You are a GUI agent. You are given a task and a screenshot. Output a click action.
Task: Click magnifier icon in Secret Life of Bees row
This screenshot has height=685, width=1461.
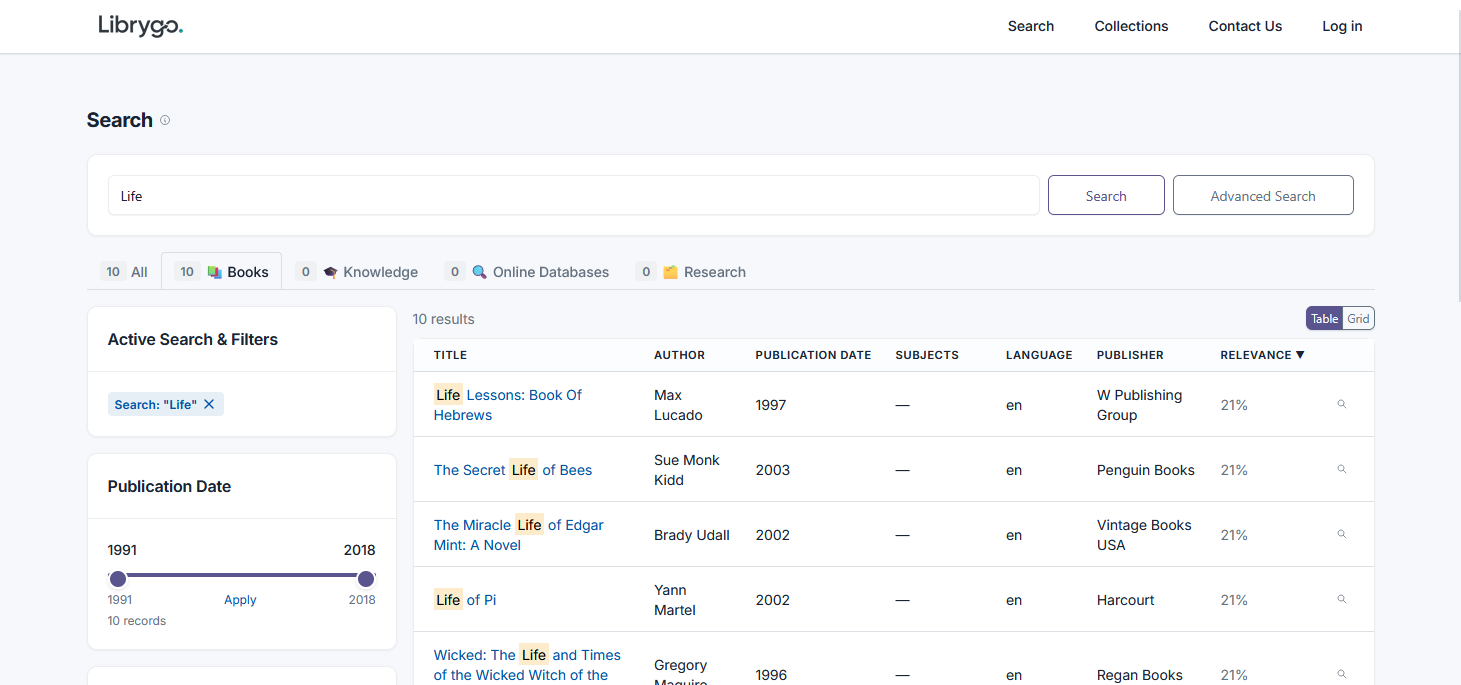pos(1342,469)
